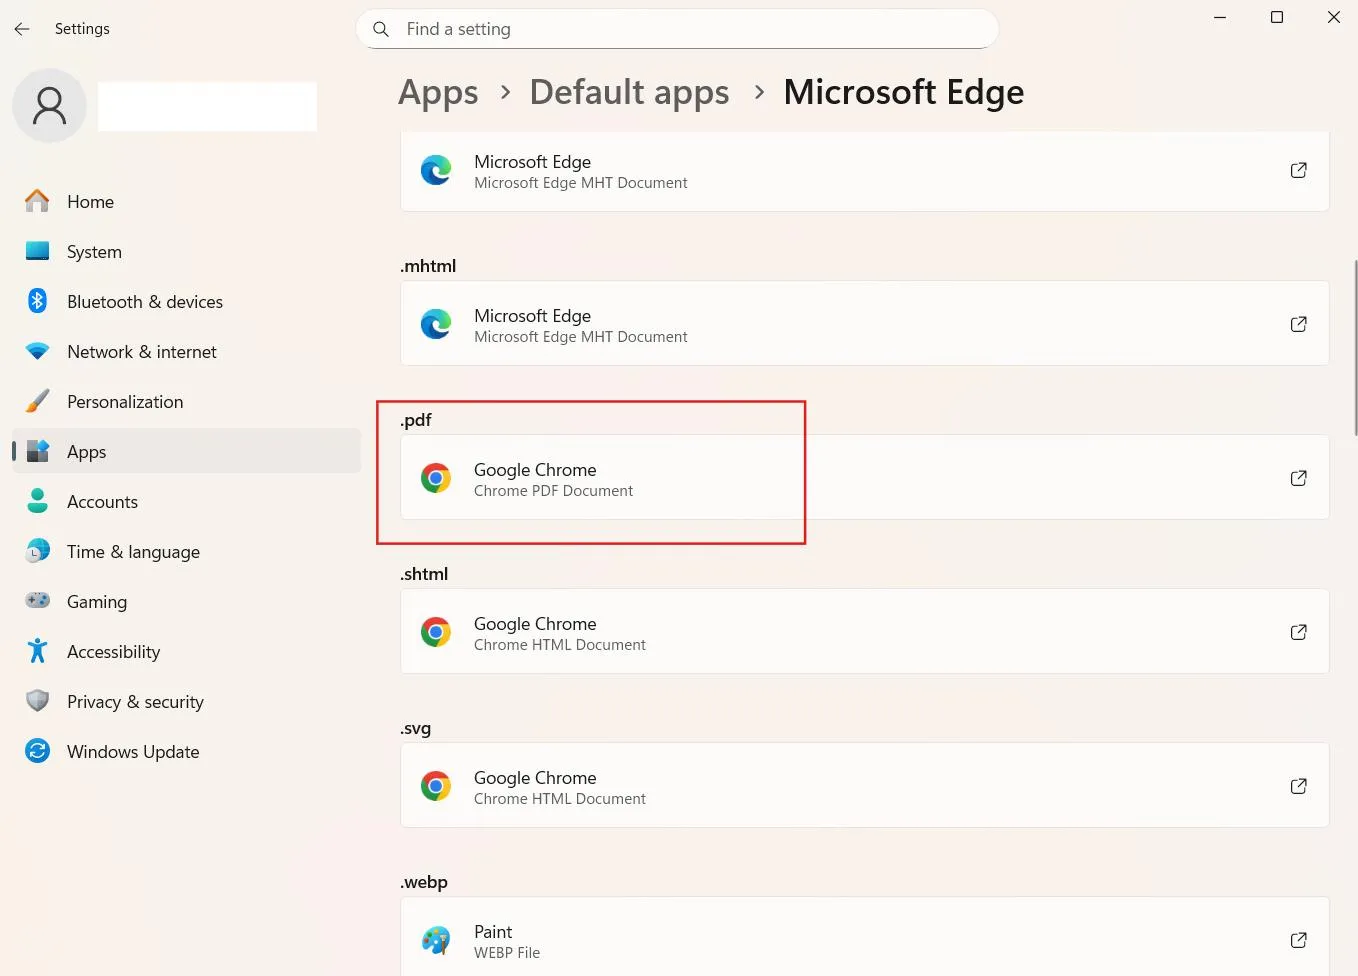
Task: Click the Paint icon under .webp
Action: click(x=436, y=940)
